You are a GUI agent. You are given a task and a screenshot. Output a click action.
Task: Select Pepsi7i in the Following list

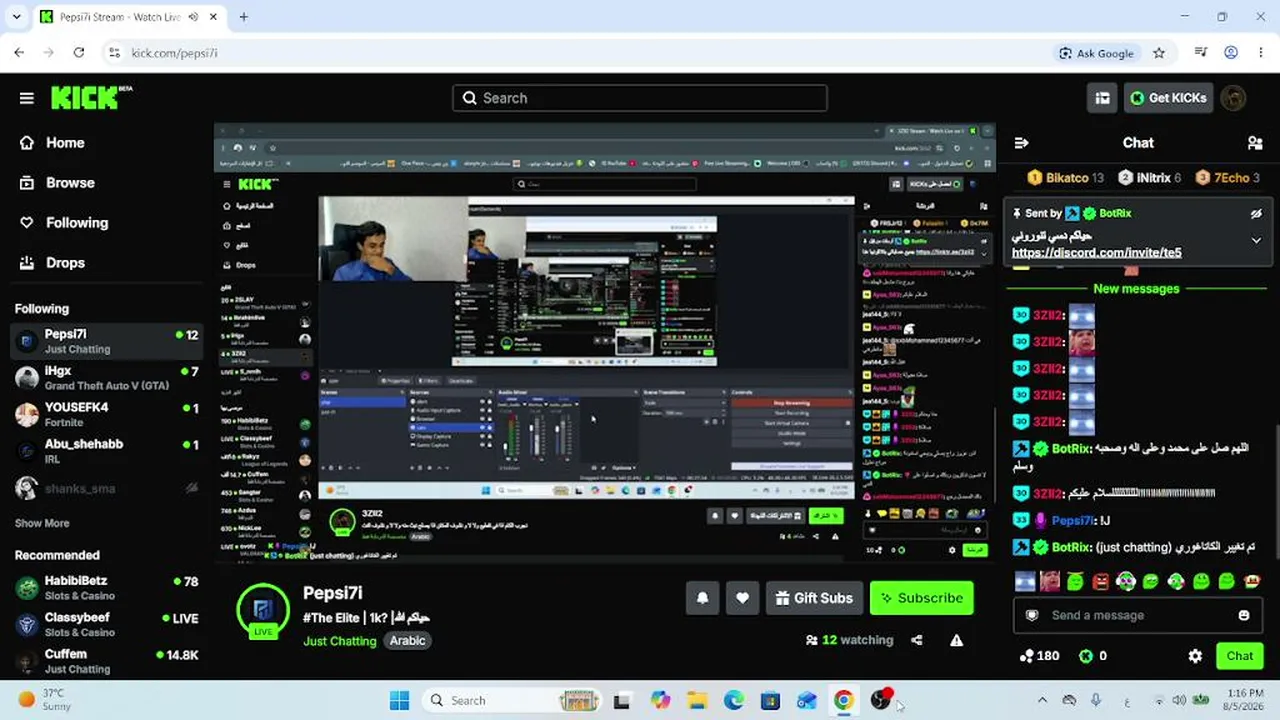pyautogui.click(x=108, y=341)
